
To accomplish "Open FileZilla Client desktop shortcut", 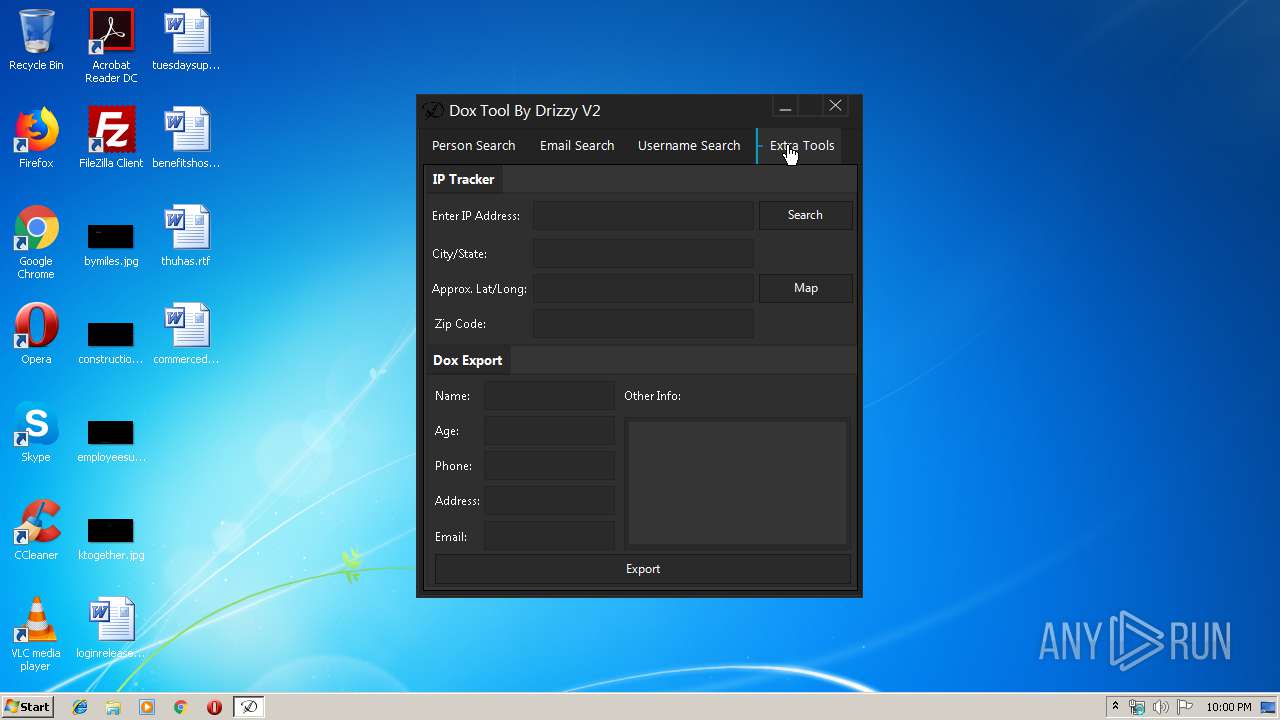I will tap(111, 138).
